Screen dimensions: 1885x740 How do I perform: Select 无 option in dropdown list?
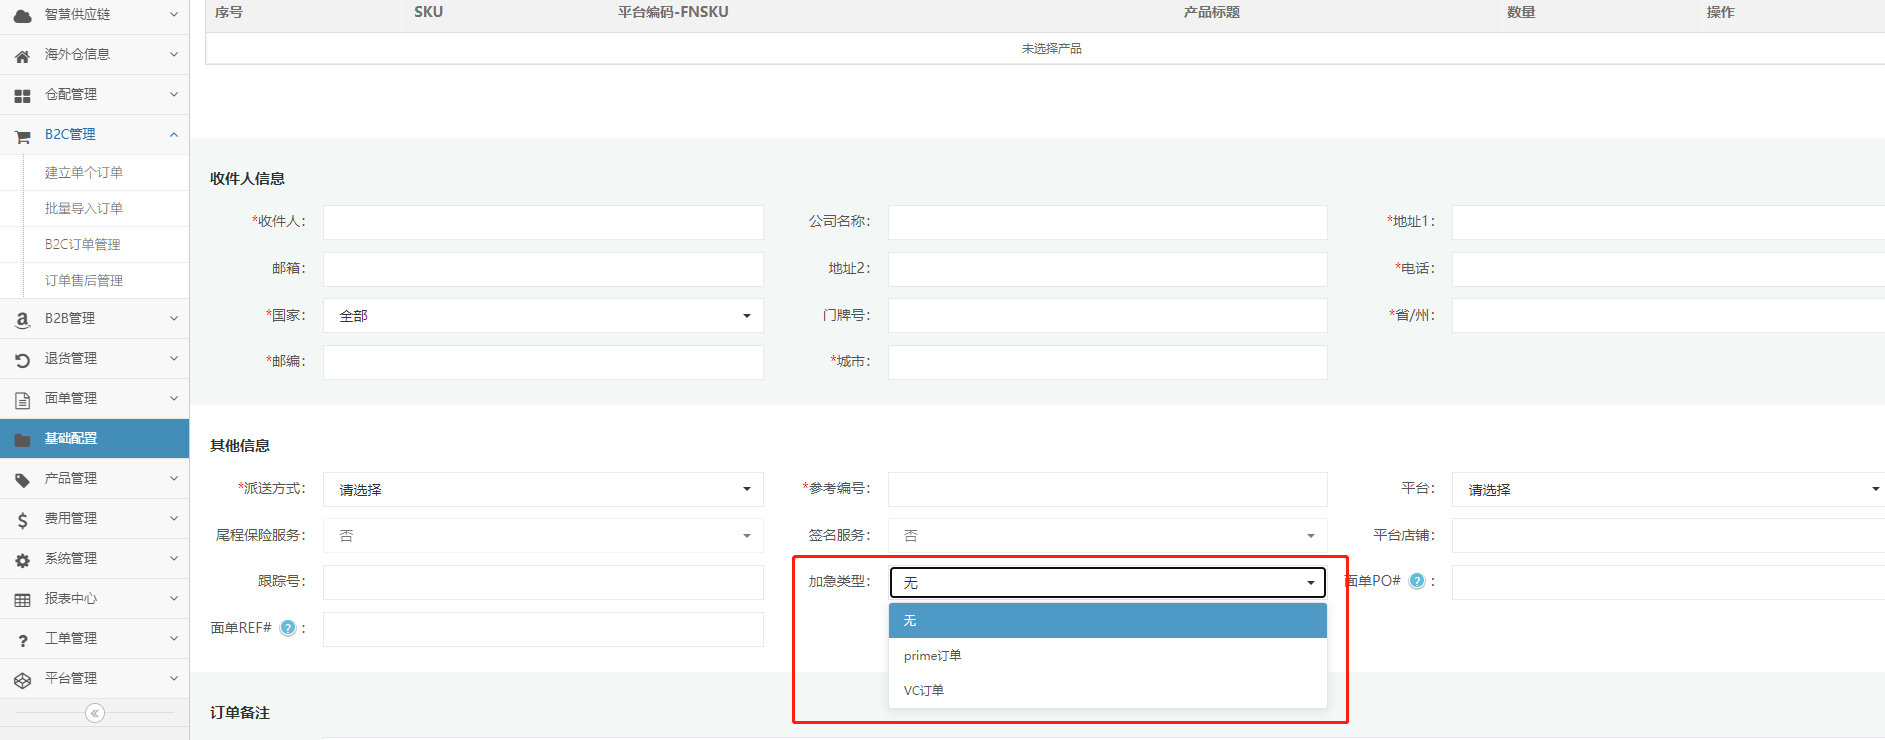[x=1108, y=621]
